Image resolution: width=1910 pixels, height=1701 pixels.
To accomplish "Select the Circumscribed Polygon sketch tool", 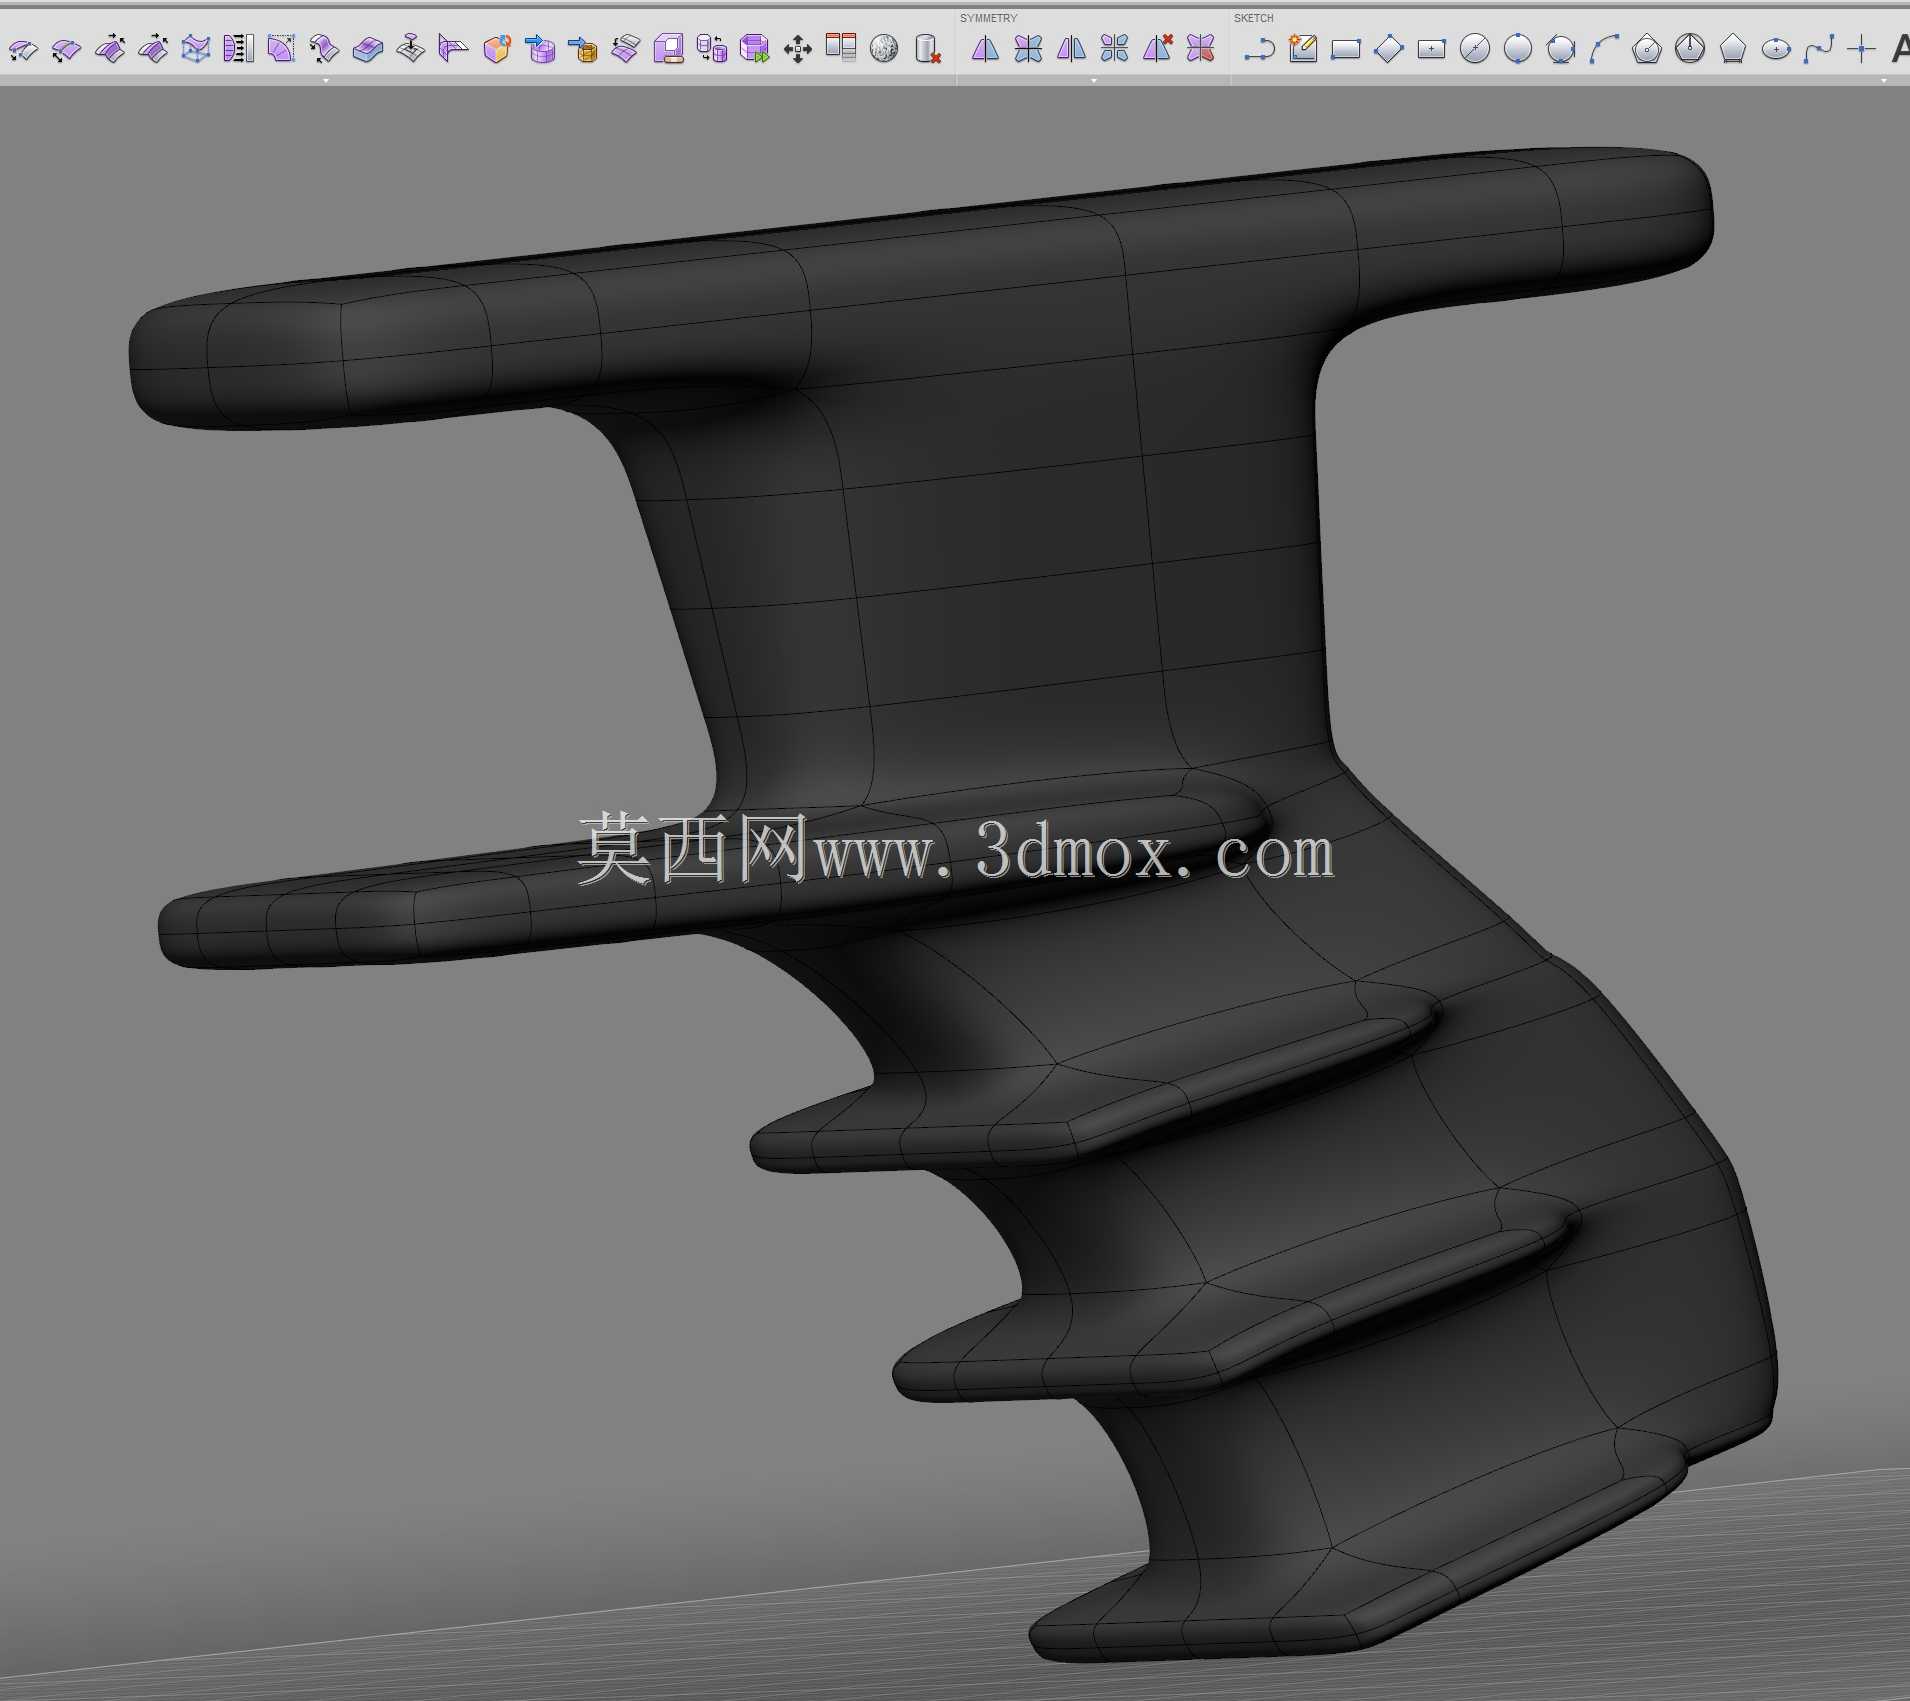I will [1646, 48].
